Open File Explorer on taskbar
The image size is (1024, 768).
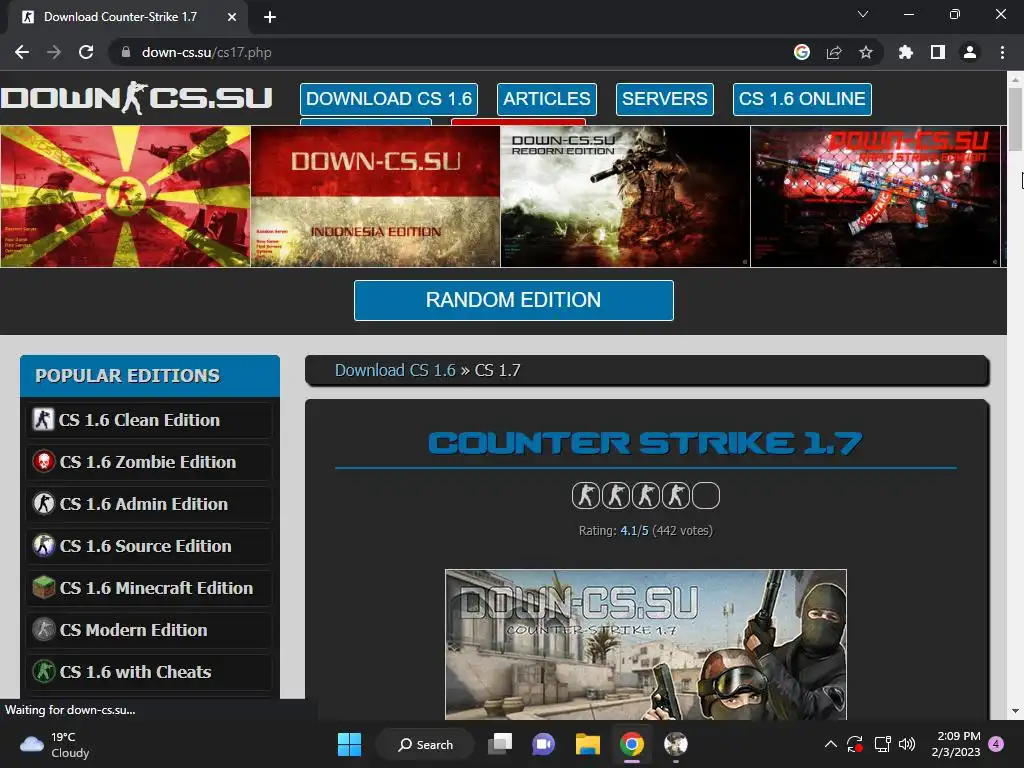[588, 744]
